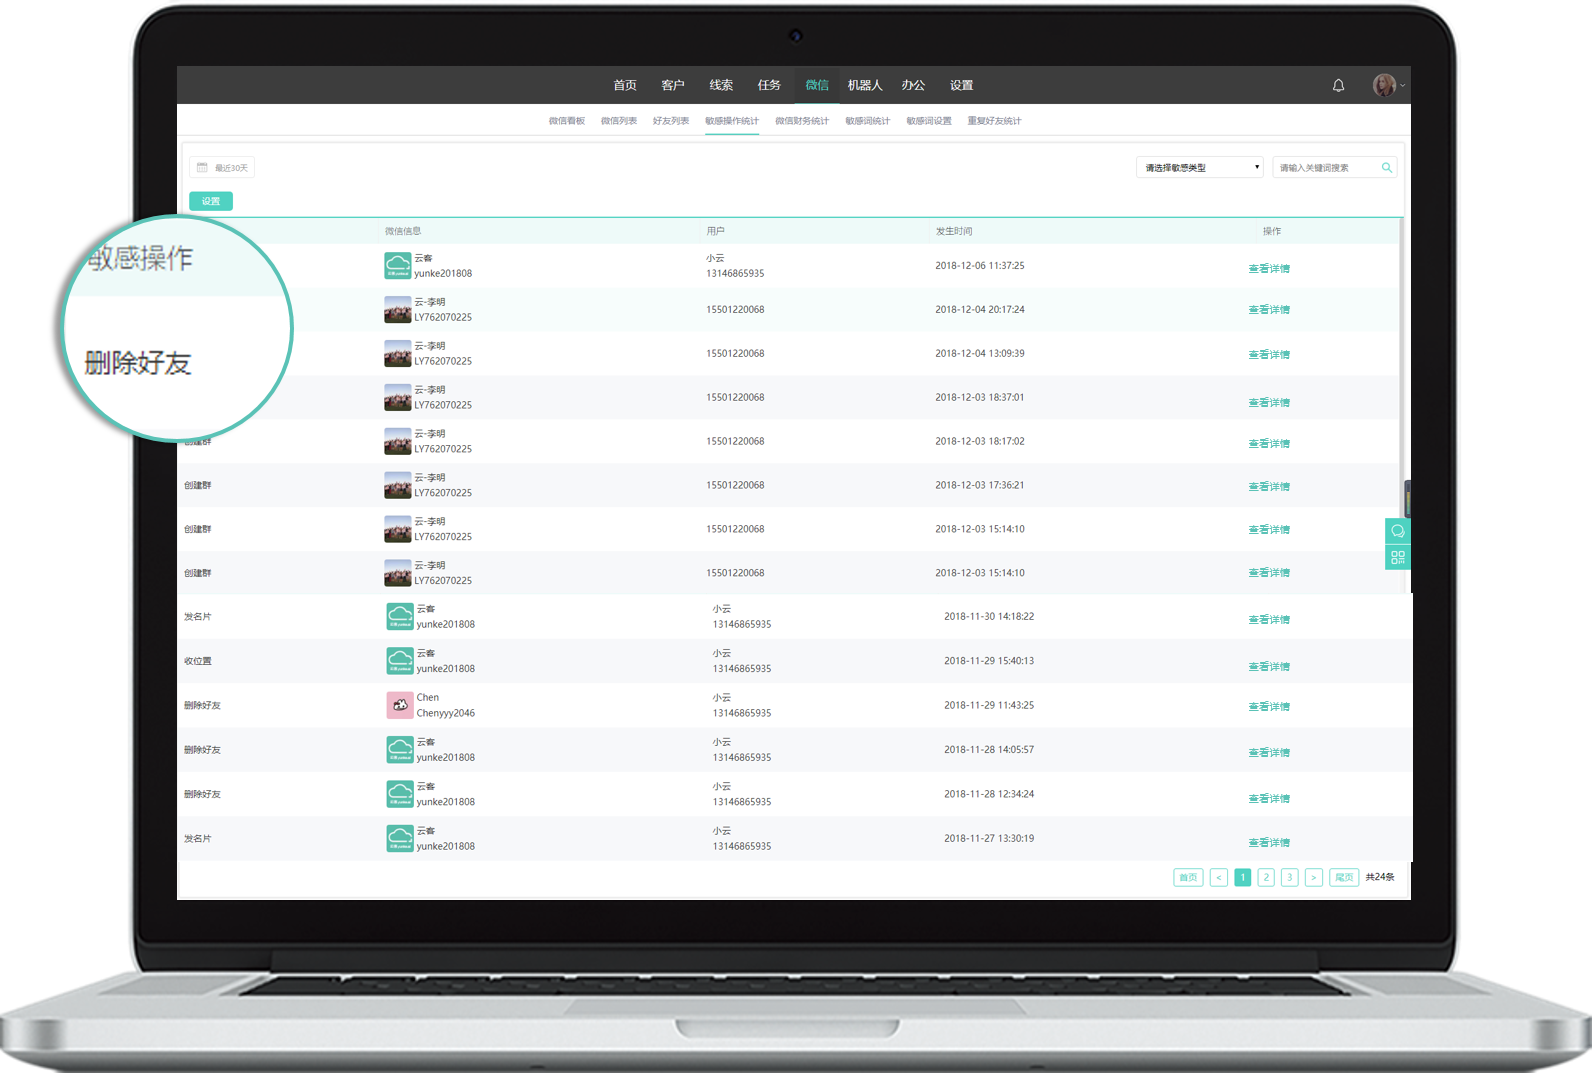Switch to the 敏感词统计 tab
This screenshot has width=1592, height=1073.
[867, 121]
